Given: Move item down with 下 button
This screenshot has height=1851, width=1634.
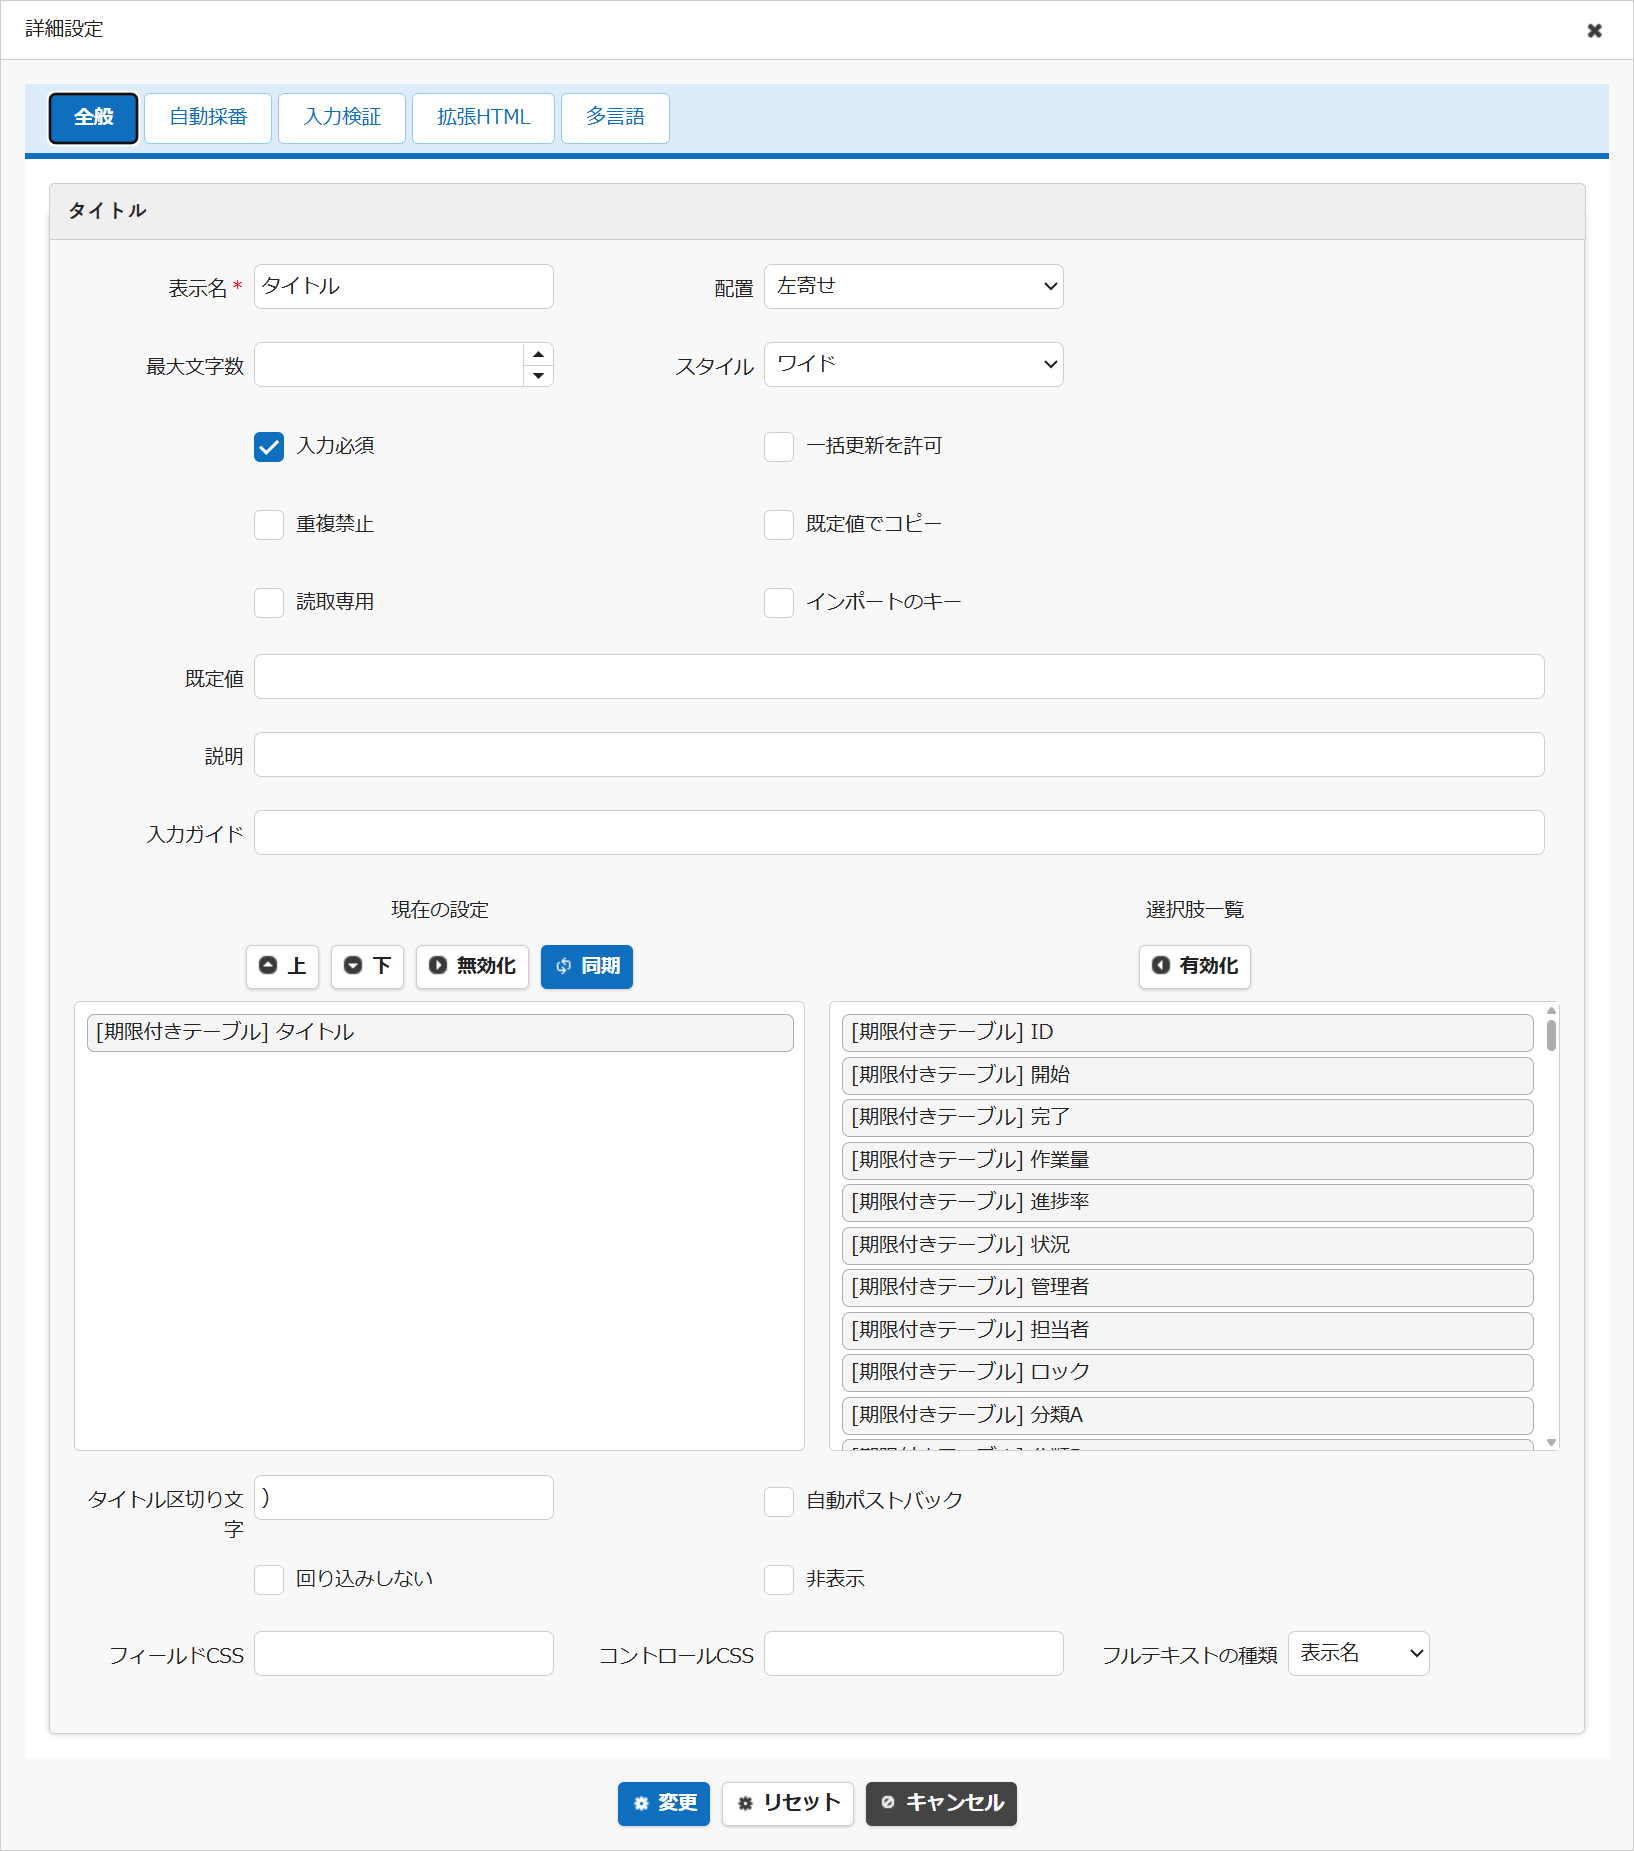Looking at the screenshot, I should [x=367, y=966].
